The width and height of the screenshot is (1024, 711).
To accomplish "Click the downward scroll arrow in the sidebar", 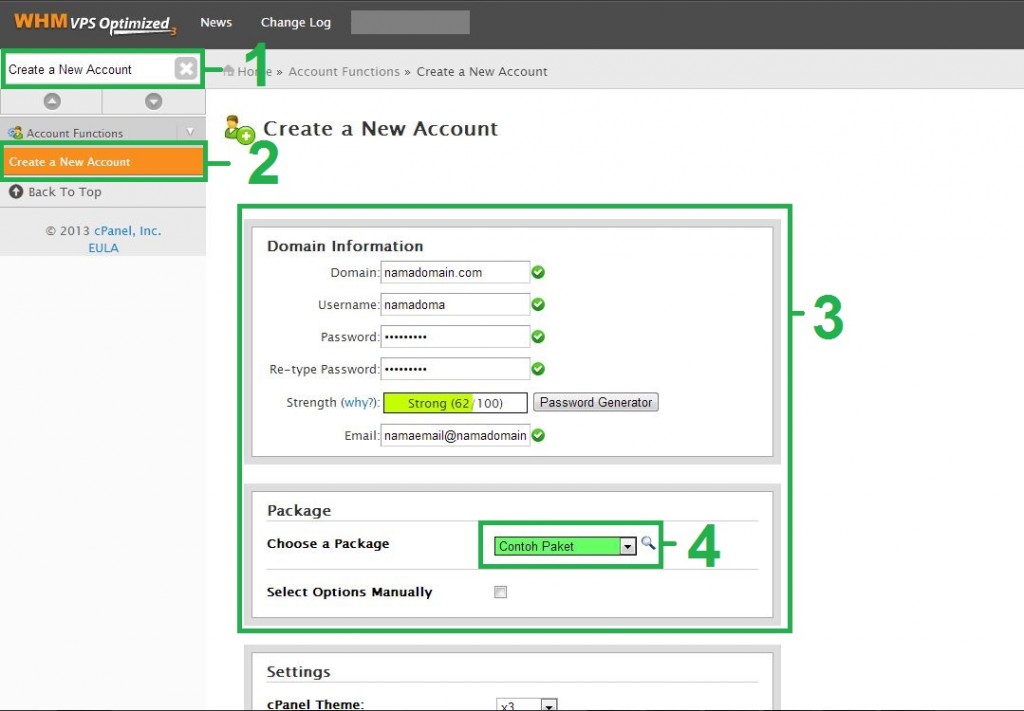I will (x=153, y=100).
